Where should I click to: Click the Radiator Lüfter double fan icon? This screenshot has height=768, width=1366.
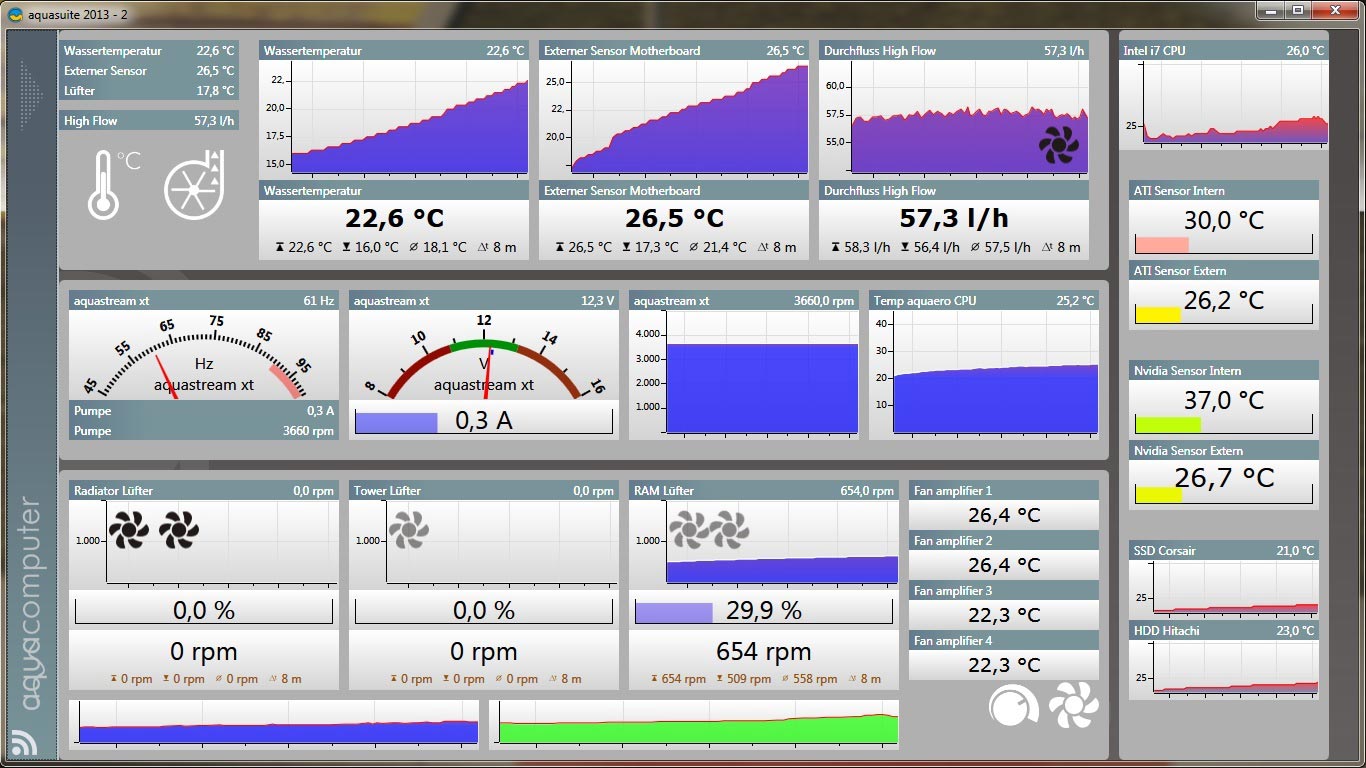click(x=153, y=530)
